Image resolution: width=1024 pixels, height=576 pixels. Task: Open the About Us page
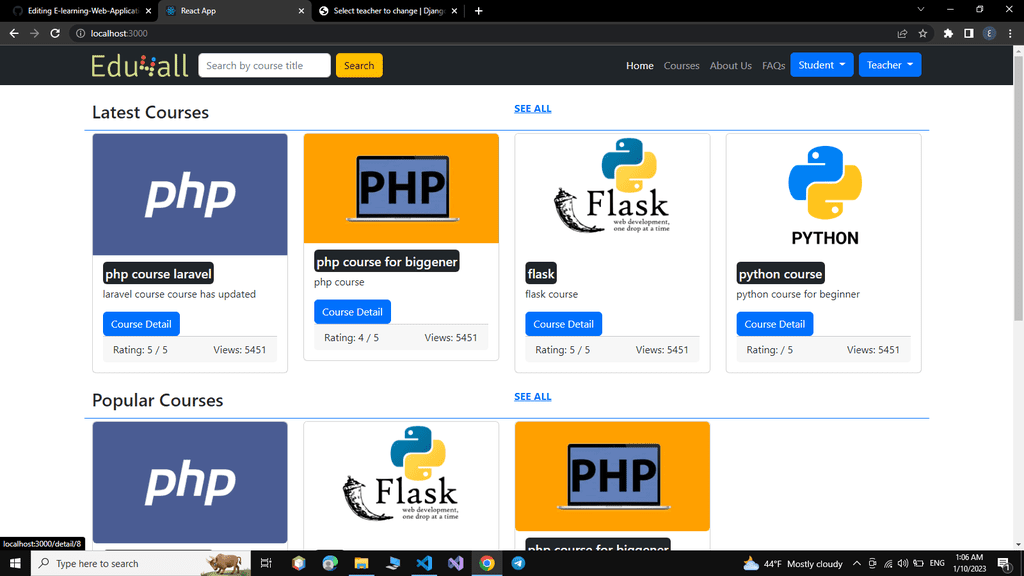click(x=731, y=65)
